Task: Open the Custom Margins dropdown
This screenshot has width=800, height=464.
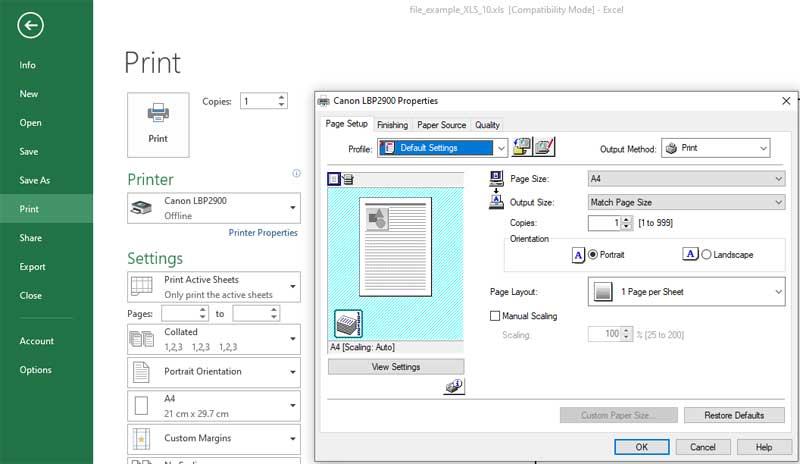Action: 214,438
